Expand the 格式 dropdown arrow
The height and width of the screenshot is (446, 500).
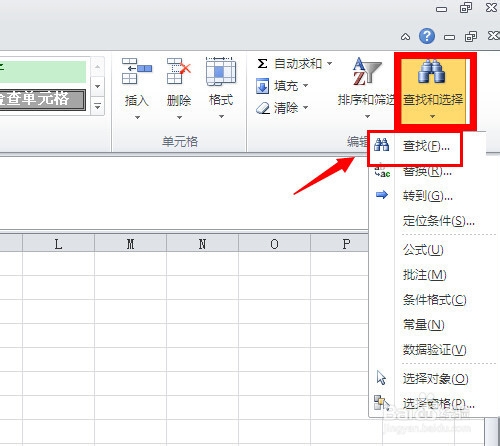pos(221,117)
